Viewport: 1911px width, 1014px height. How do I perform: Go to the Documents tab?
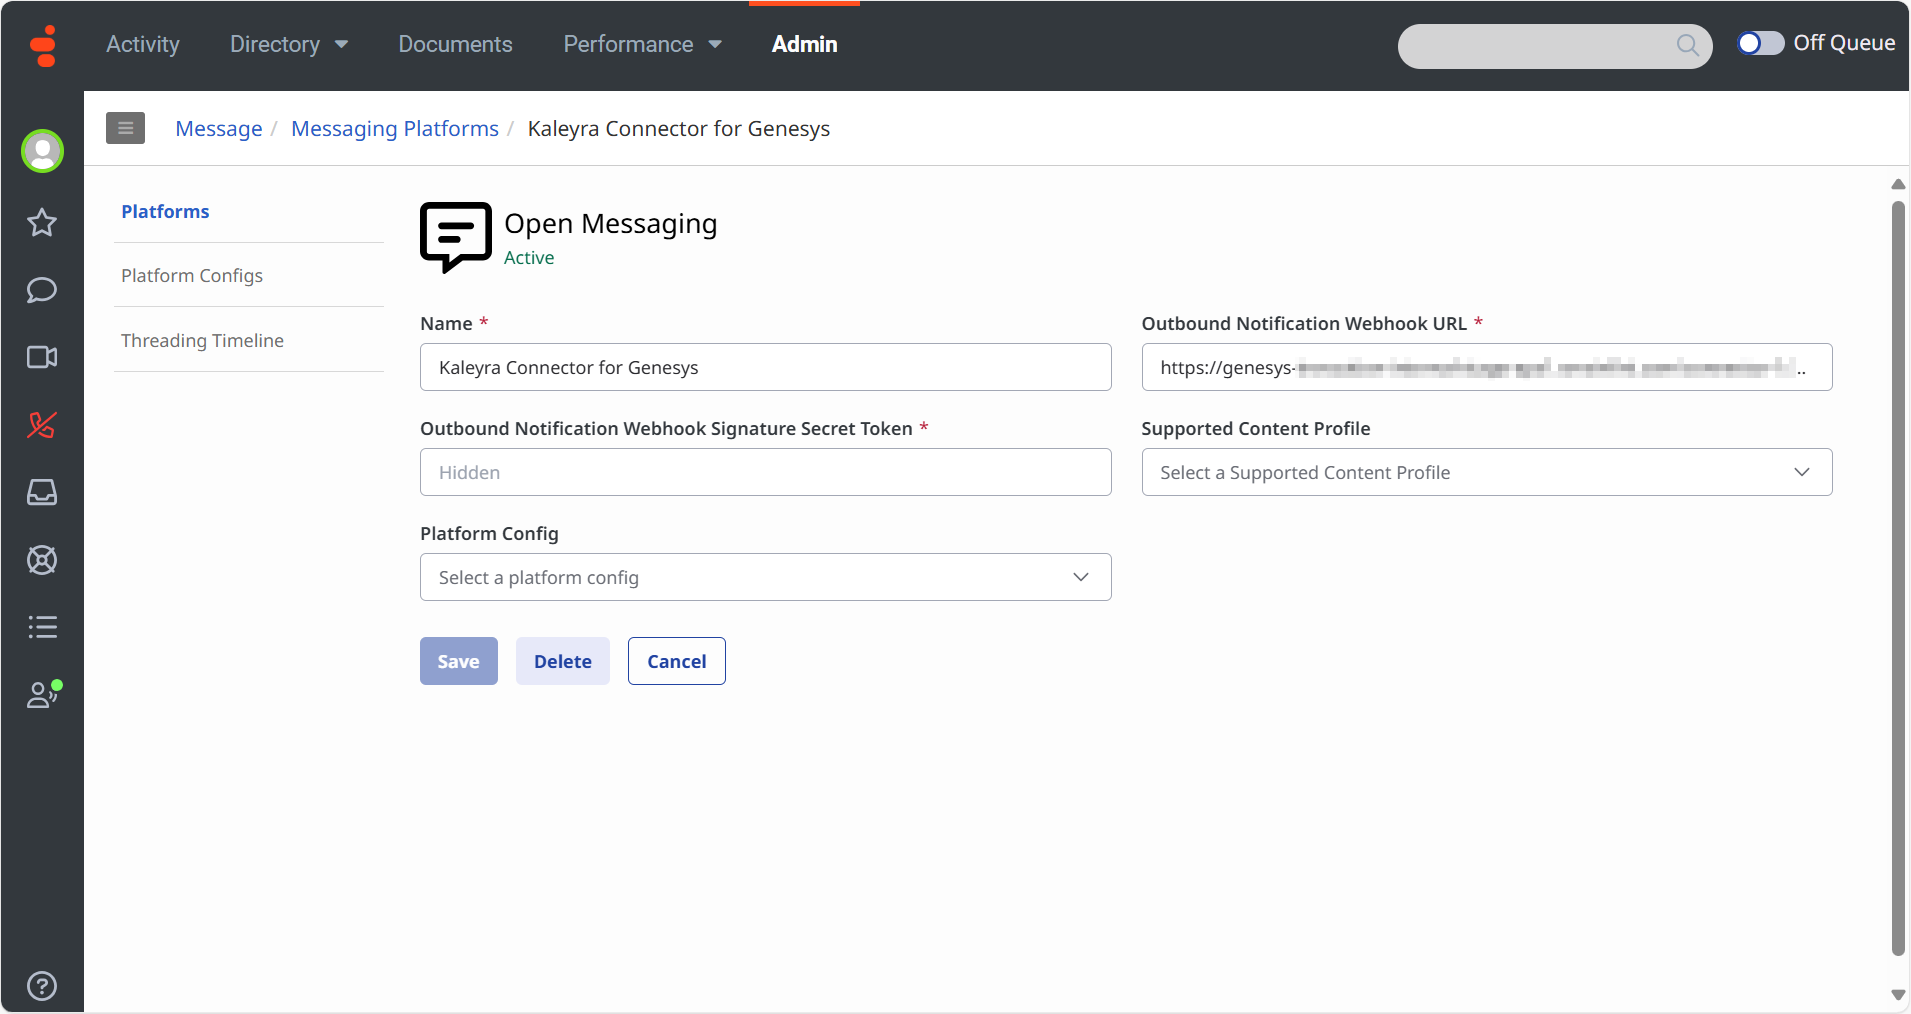coord(455,44)
